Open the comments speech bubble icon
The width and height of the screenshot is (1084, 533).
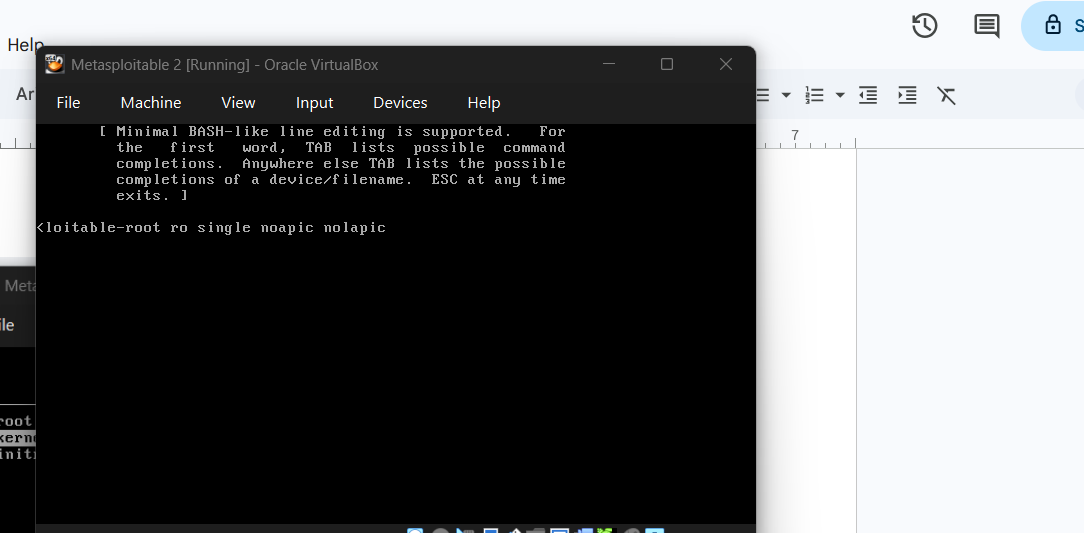(x=986, y=26)
